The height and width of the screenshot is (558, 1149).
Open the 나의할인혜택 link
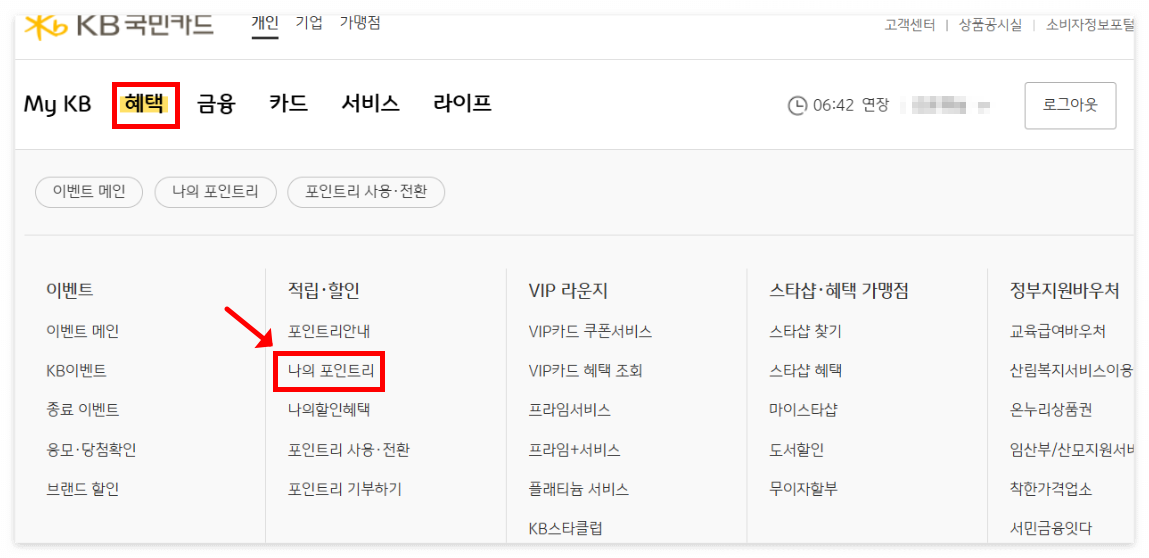(x=329, y=410)
